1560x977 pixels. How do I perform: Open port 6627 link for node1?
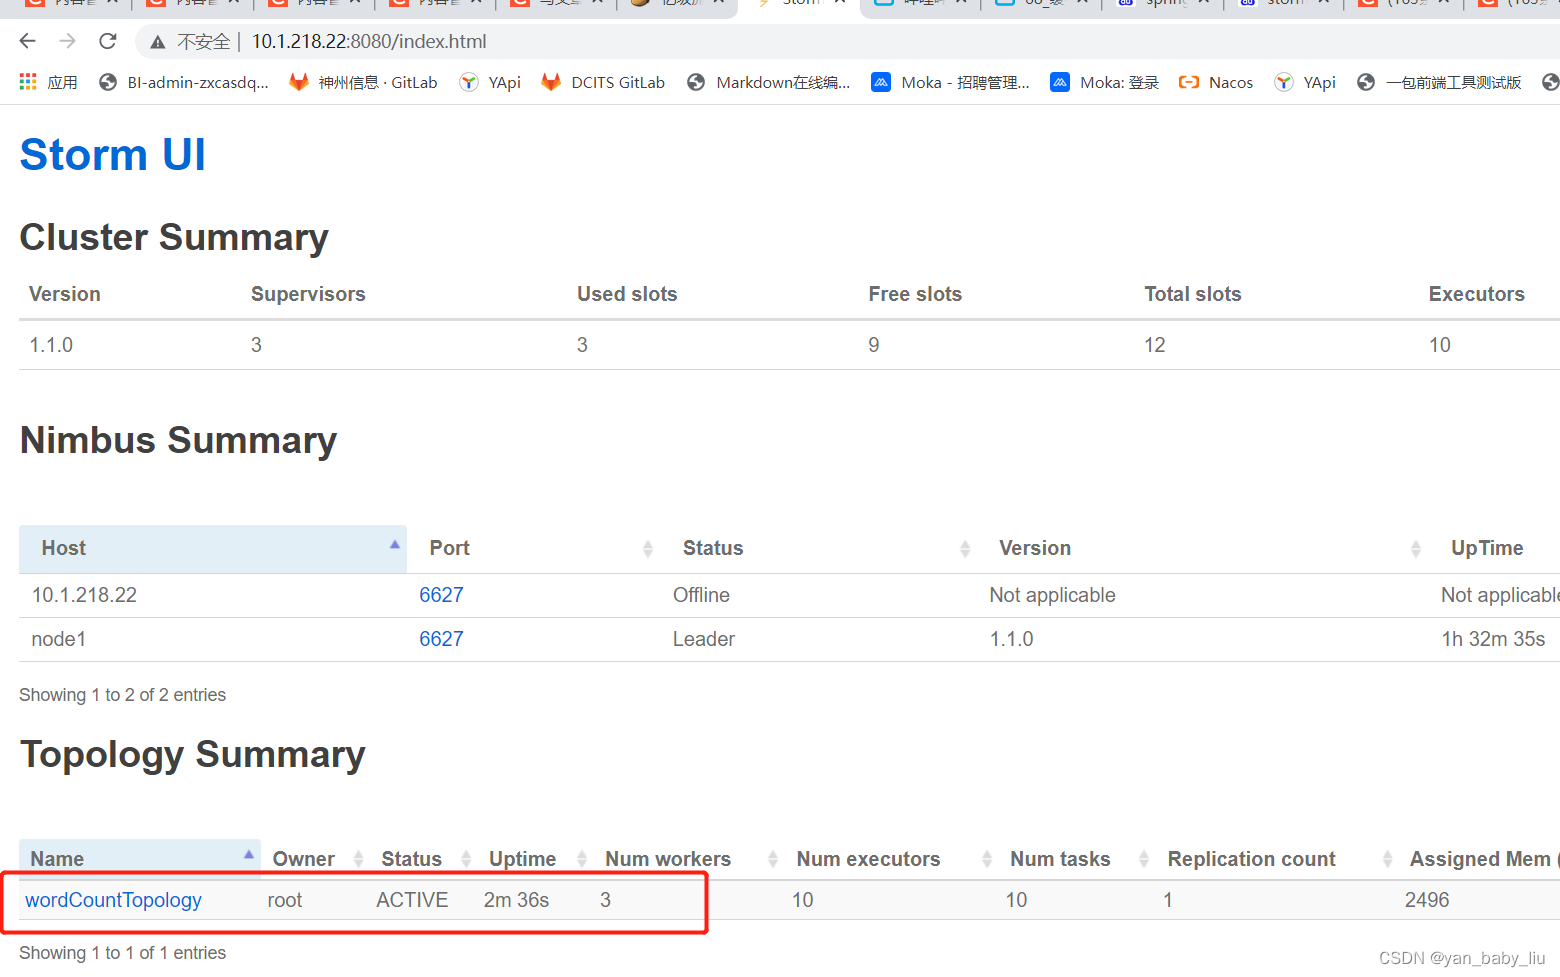441,639
